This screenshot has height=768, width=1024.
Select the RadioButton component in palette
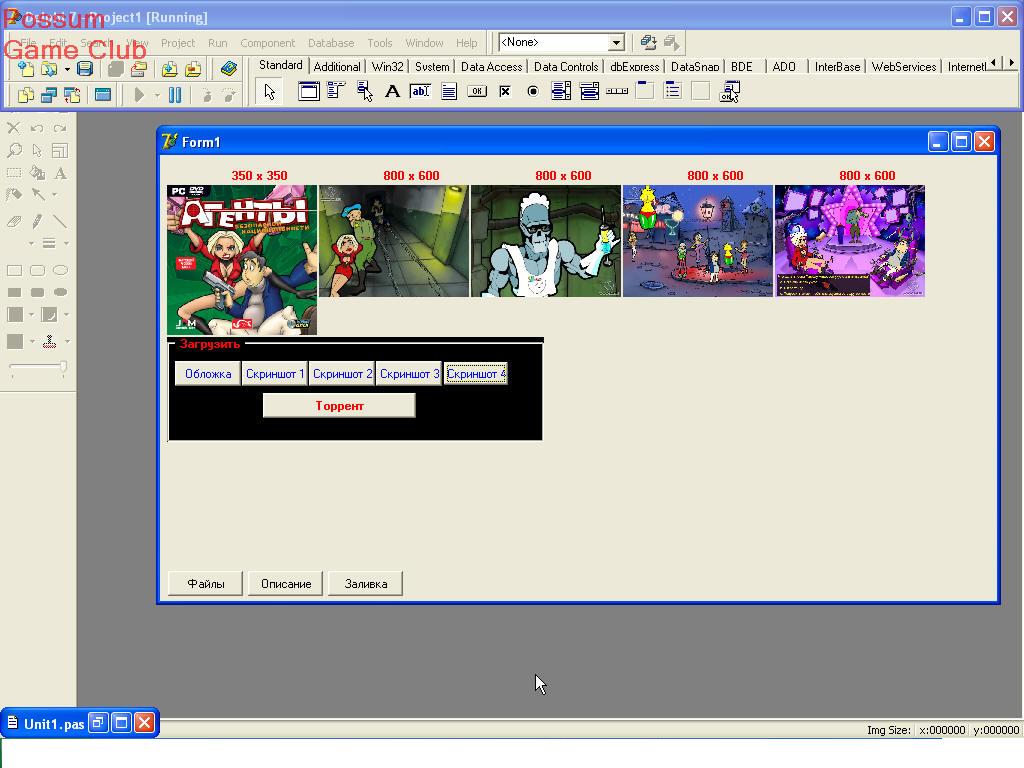pos(533,91)
